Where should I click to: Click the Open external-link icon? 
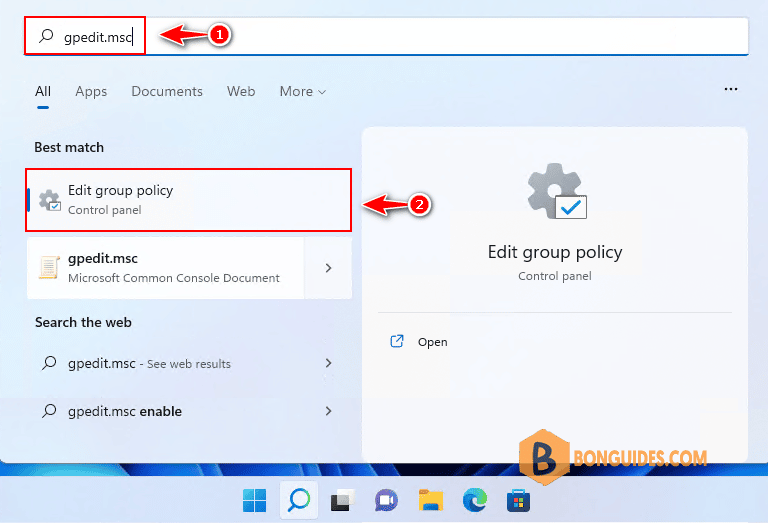(x=397, y=341)
